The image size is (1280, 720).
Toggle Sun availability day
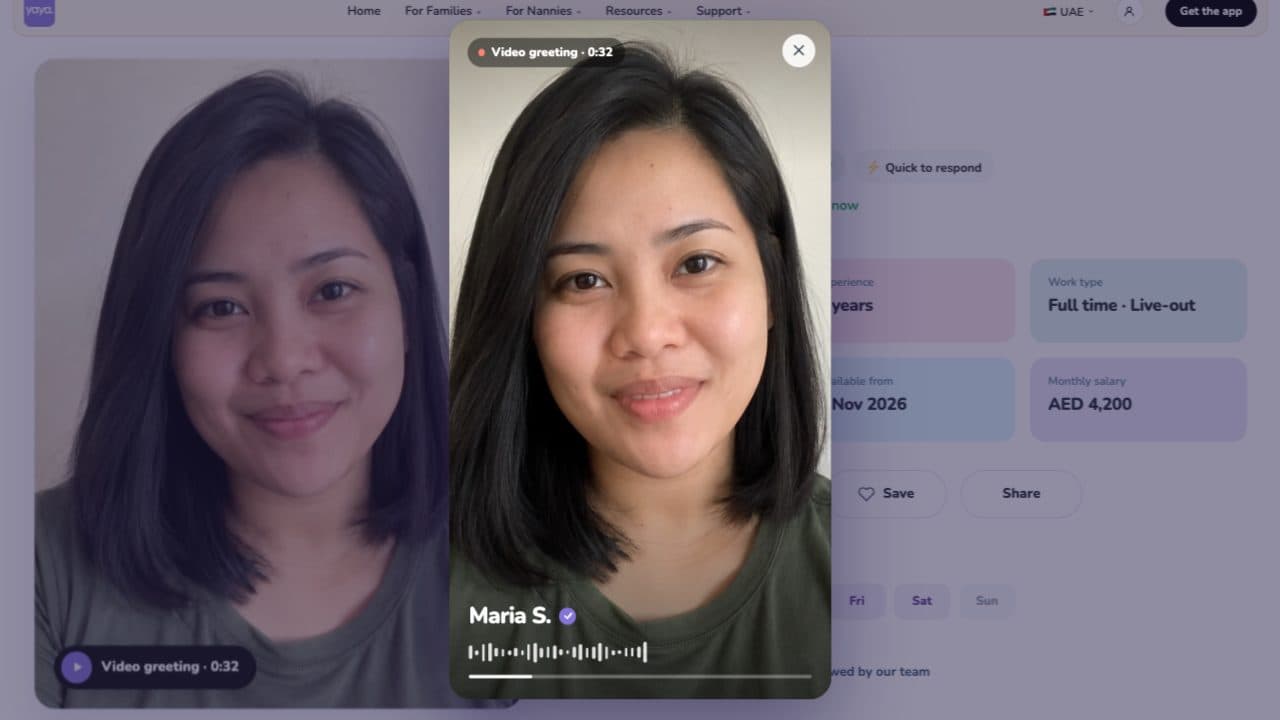987,601
